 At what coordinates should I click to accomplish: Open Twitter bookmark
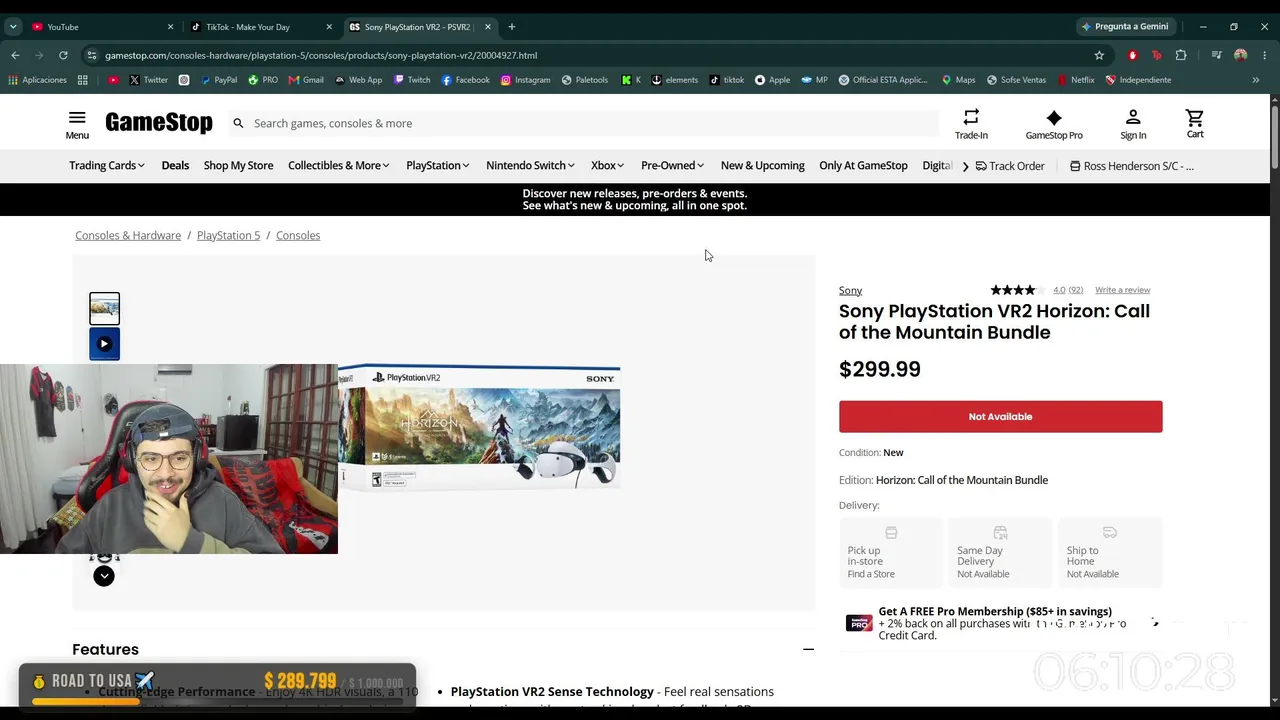coord(148,80)
